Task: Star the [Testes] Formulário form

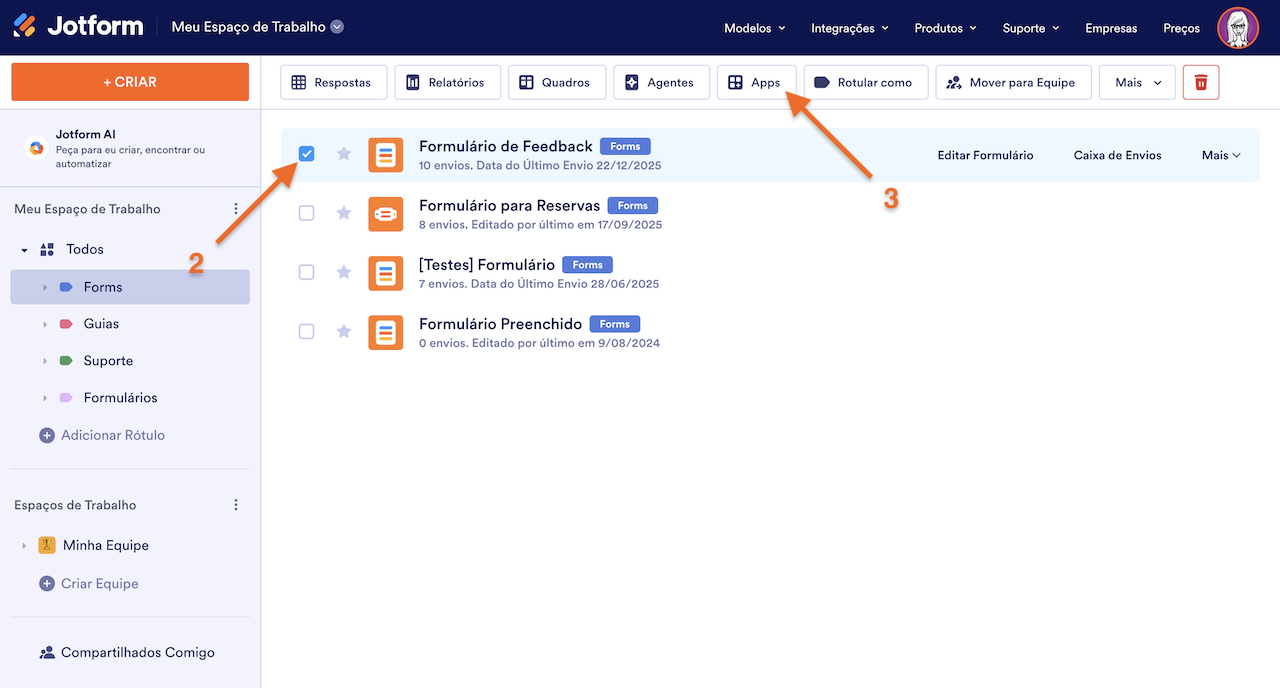Action: click(343, 272)
